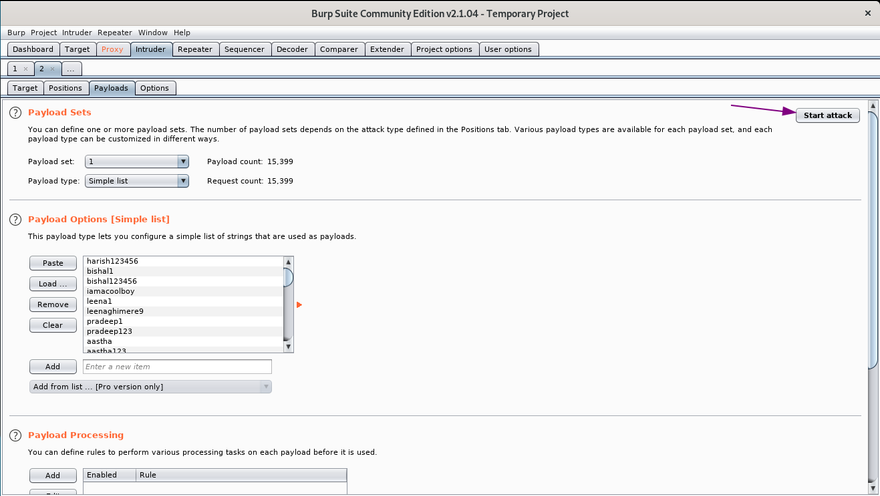Click the Enabled column header

point(109,475)
